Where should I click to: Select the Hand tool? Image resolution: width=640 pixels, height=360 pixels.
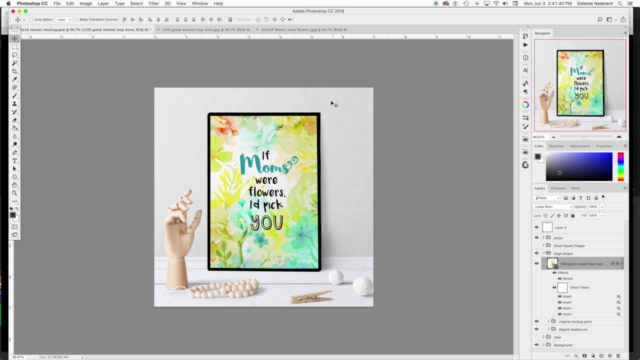(x=15, y=185)
